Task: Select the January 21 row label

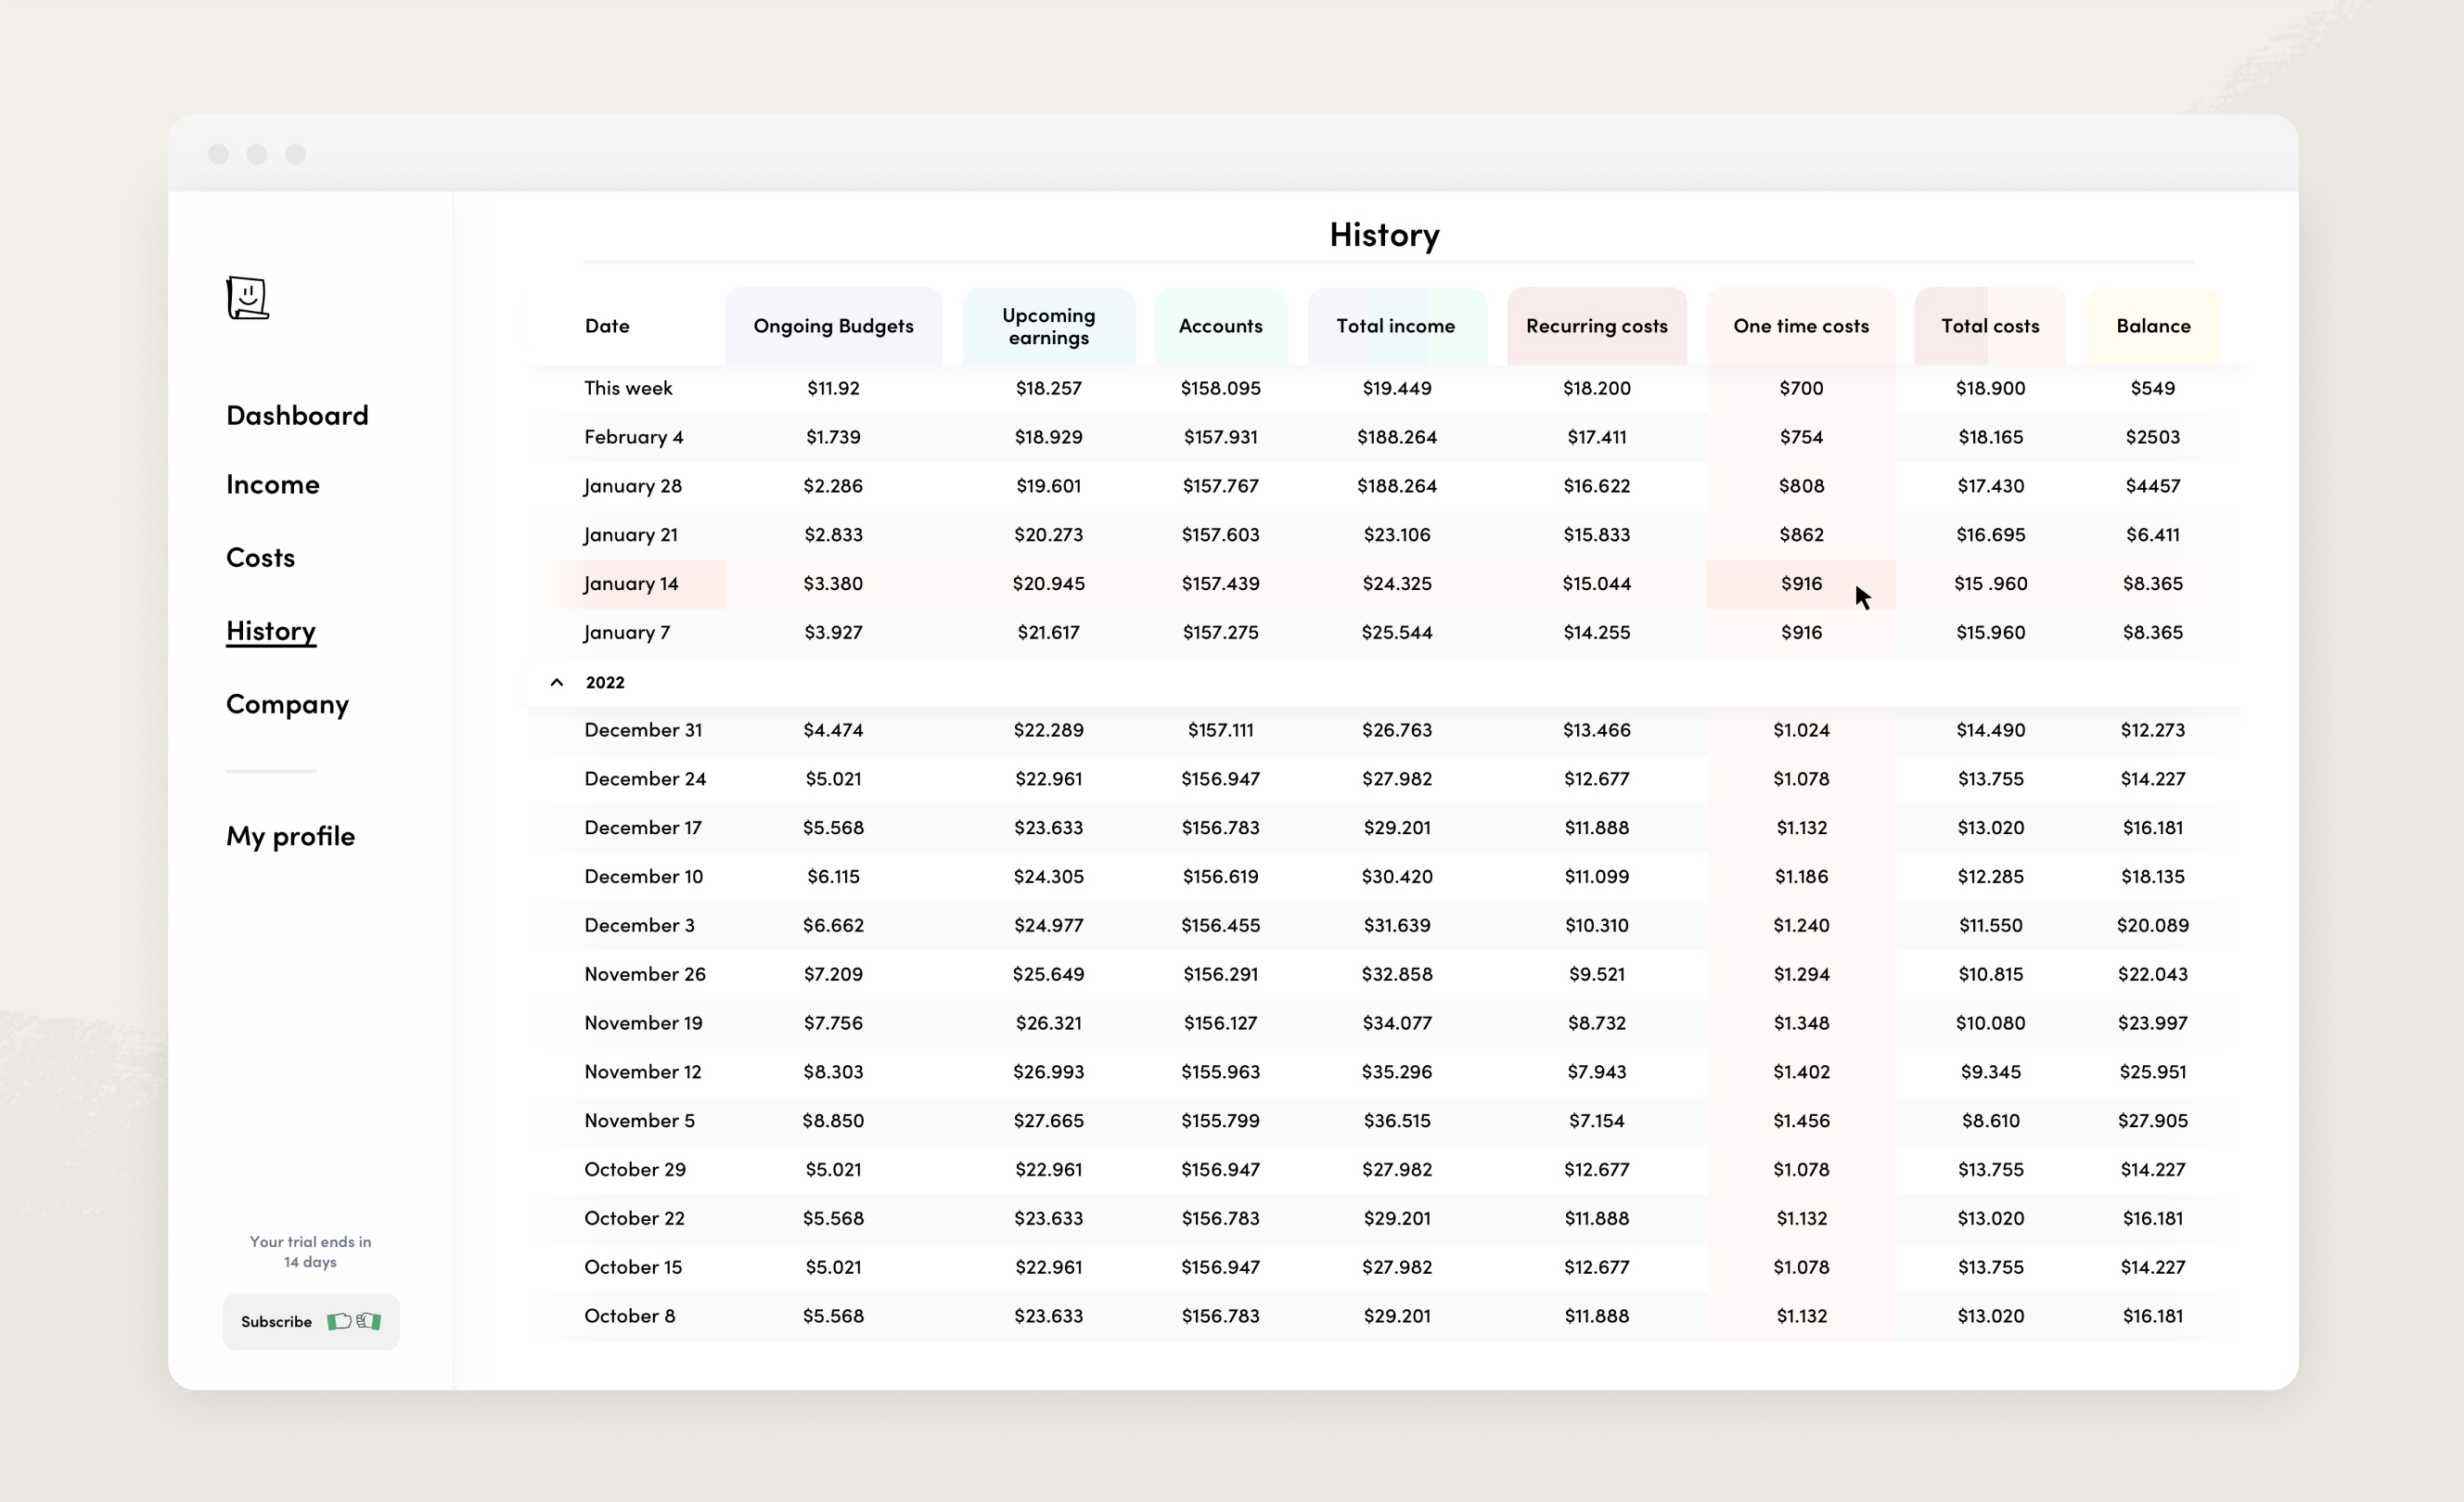Action: coord(631,535)
